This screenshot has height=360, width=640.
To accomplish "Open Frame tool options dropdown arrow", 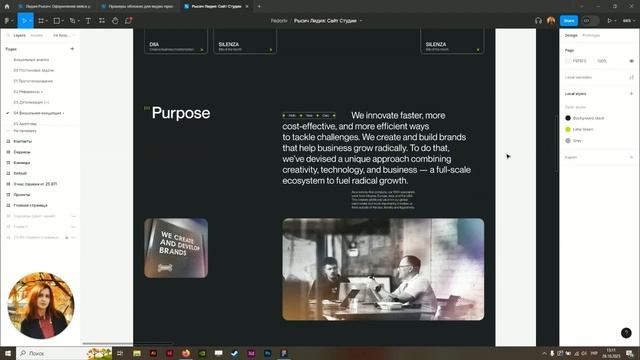I will point(47,21).
